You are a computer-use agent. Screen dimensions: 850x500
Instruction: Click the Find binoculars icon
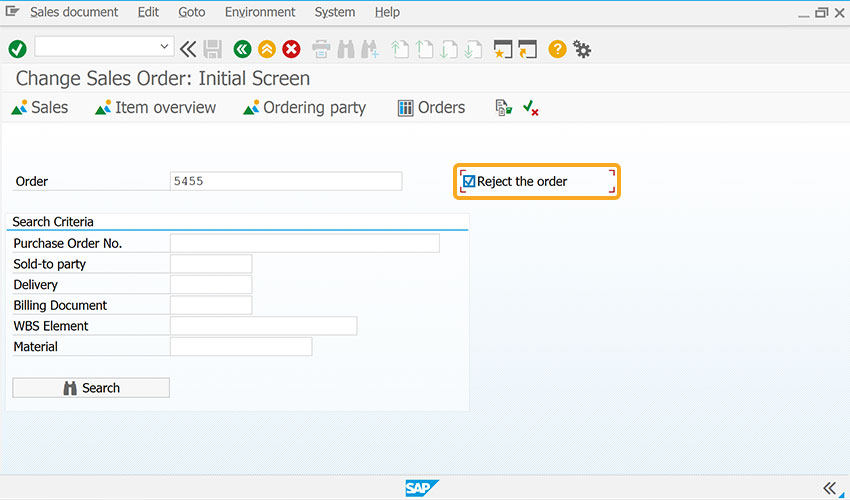pyautogui.click(x=346, y=49)
